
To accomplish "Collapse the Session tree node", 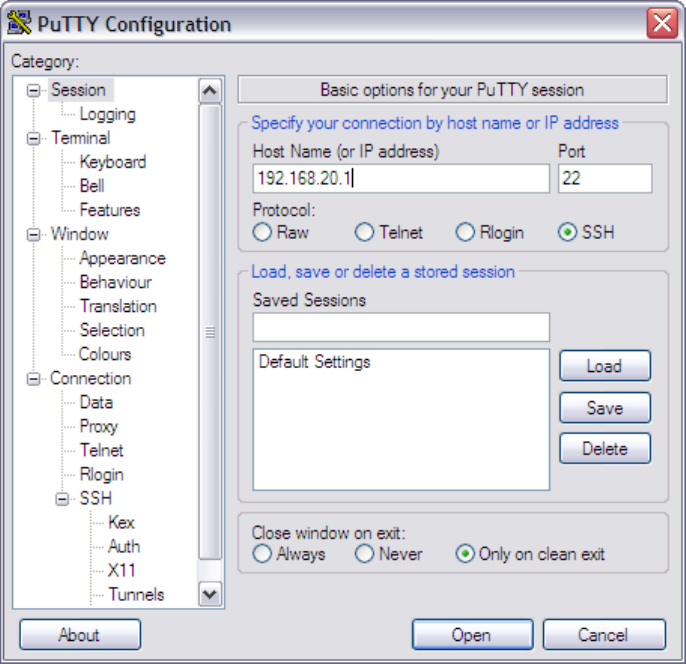I will [x=33, y=91].
